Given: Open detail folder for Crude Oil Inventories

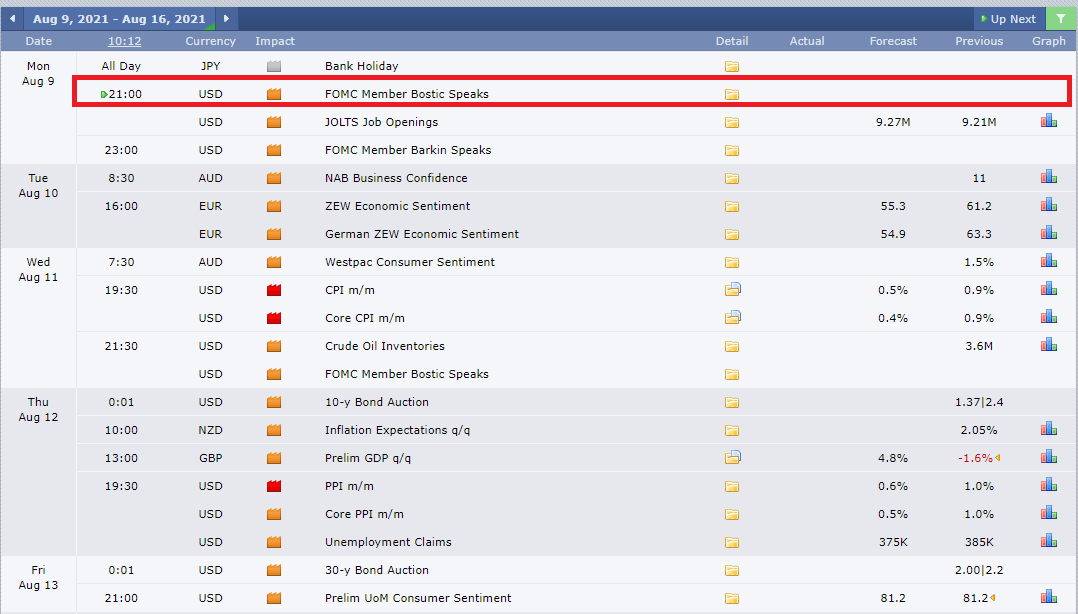Looking at the screenshot, I should 732,347.
